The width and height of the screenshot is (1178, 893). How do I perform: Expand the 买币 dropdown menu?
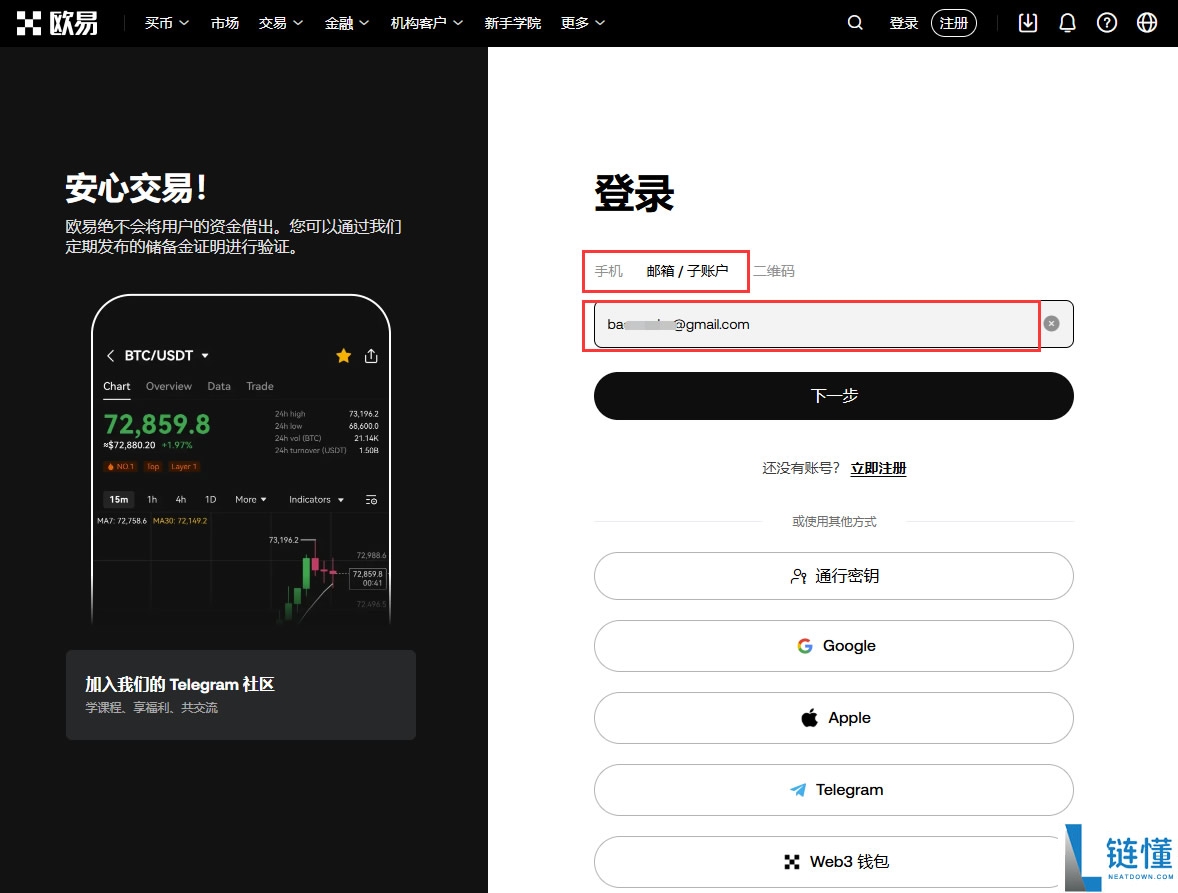167,23
